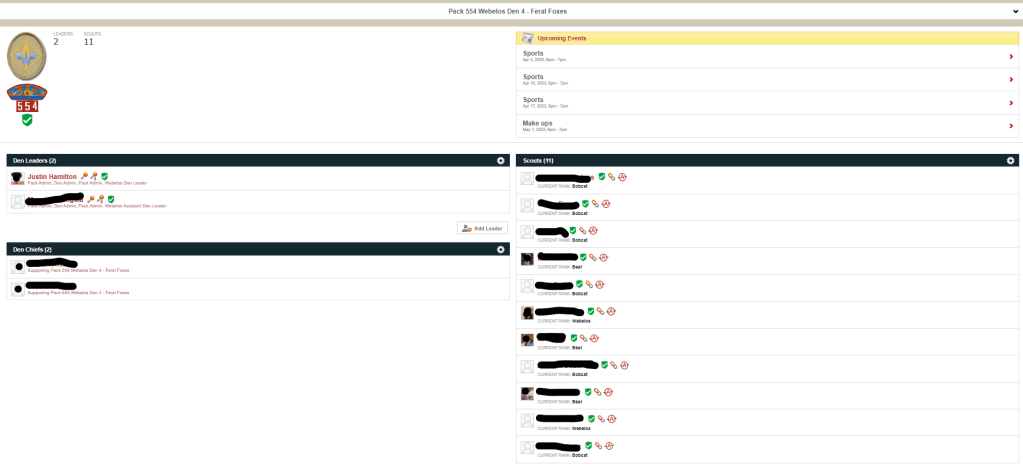The height and width of the screenshot is (471, 1023).
Task: Click the Webelos den emblem badge
Action: point(27,56)
